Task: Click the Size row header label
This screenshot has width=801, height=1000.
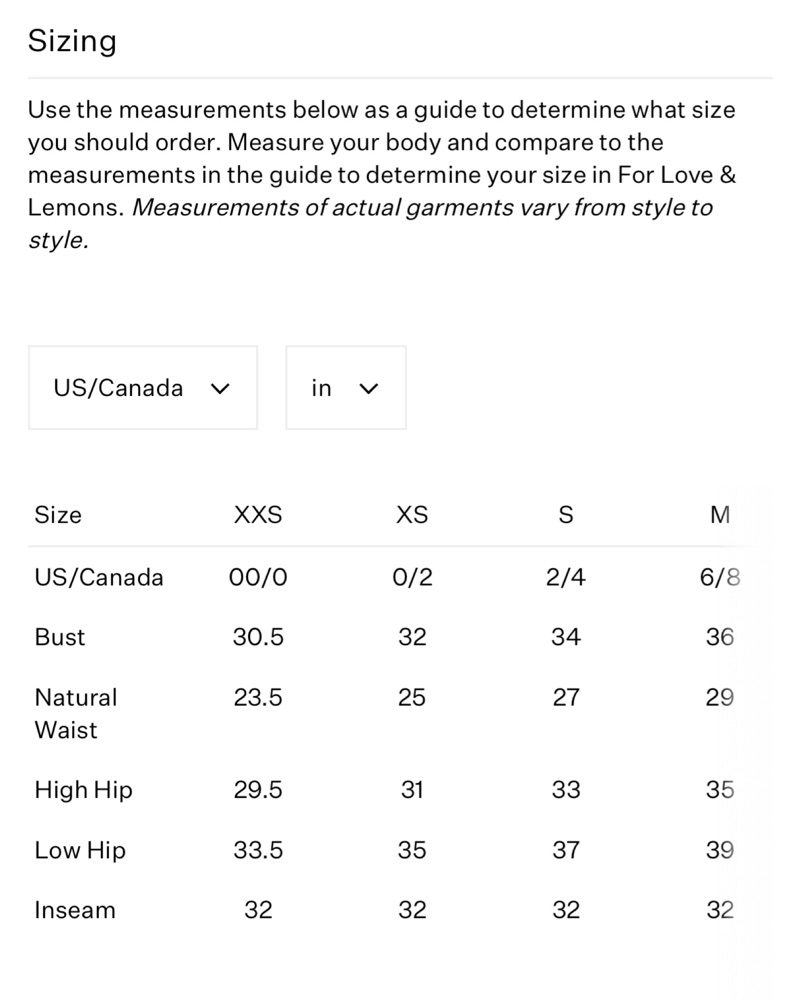Action: 58,515
